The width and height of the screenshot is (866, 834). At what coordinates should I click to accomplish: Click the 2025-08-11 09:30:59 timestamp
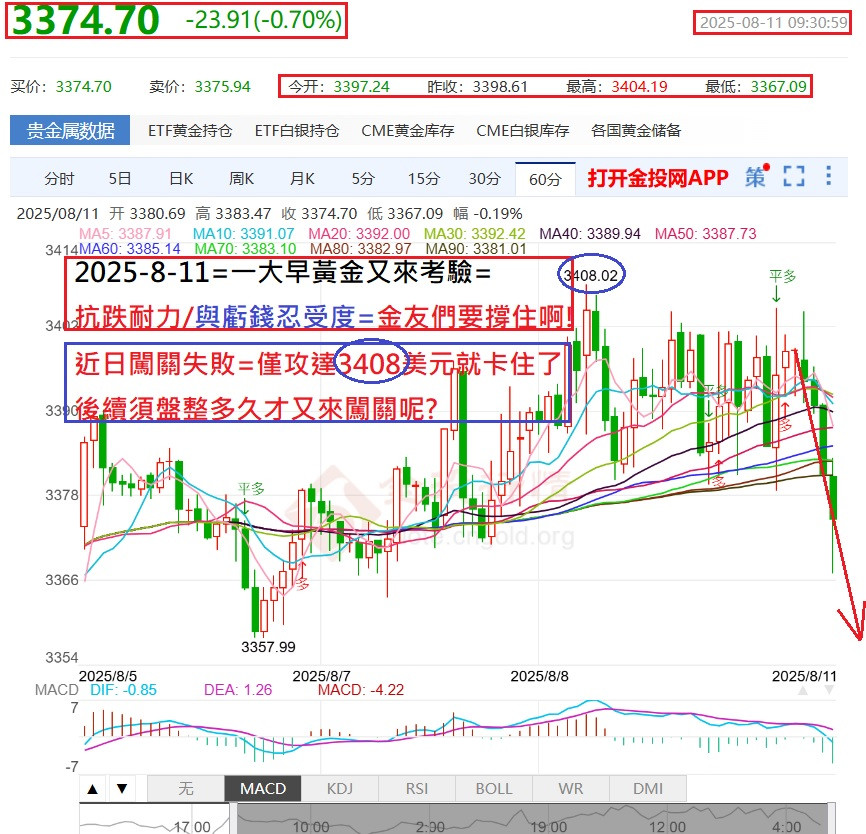[773, 23]
